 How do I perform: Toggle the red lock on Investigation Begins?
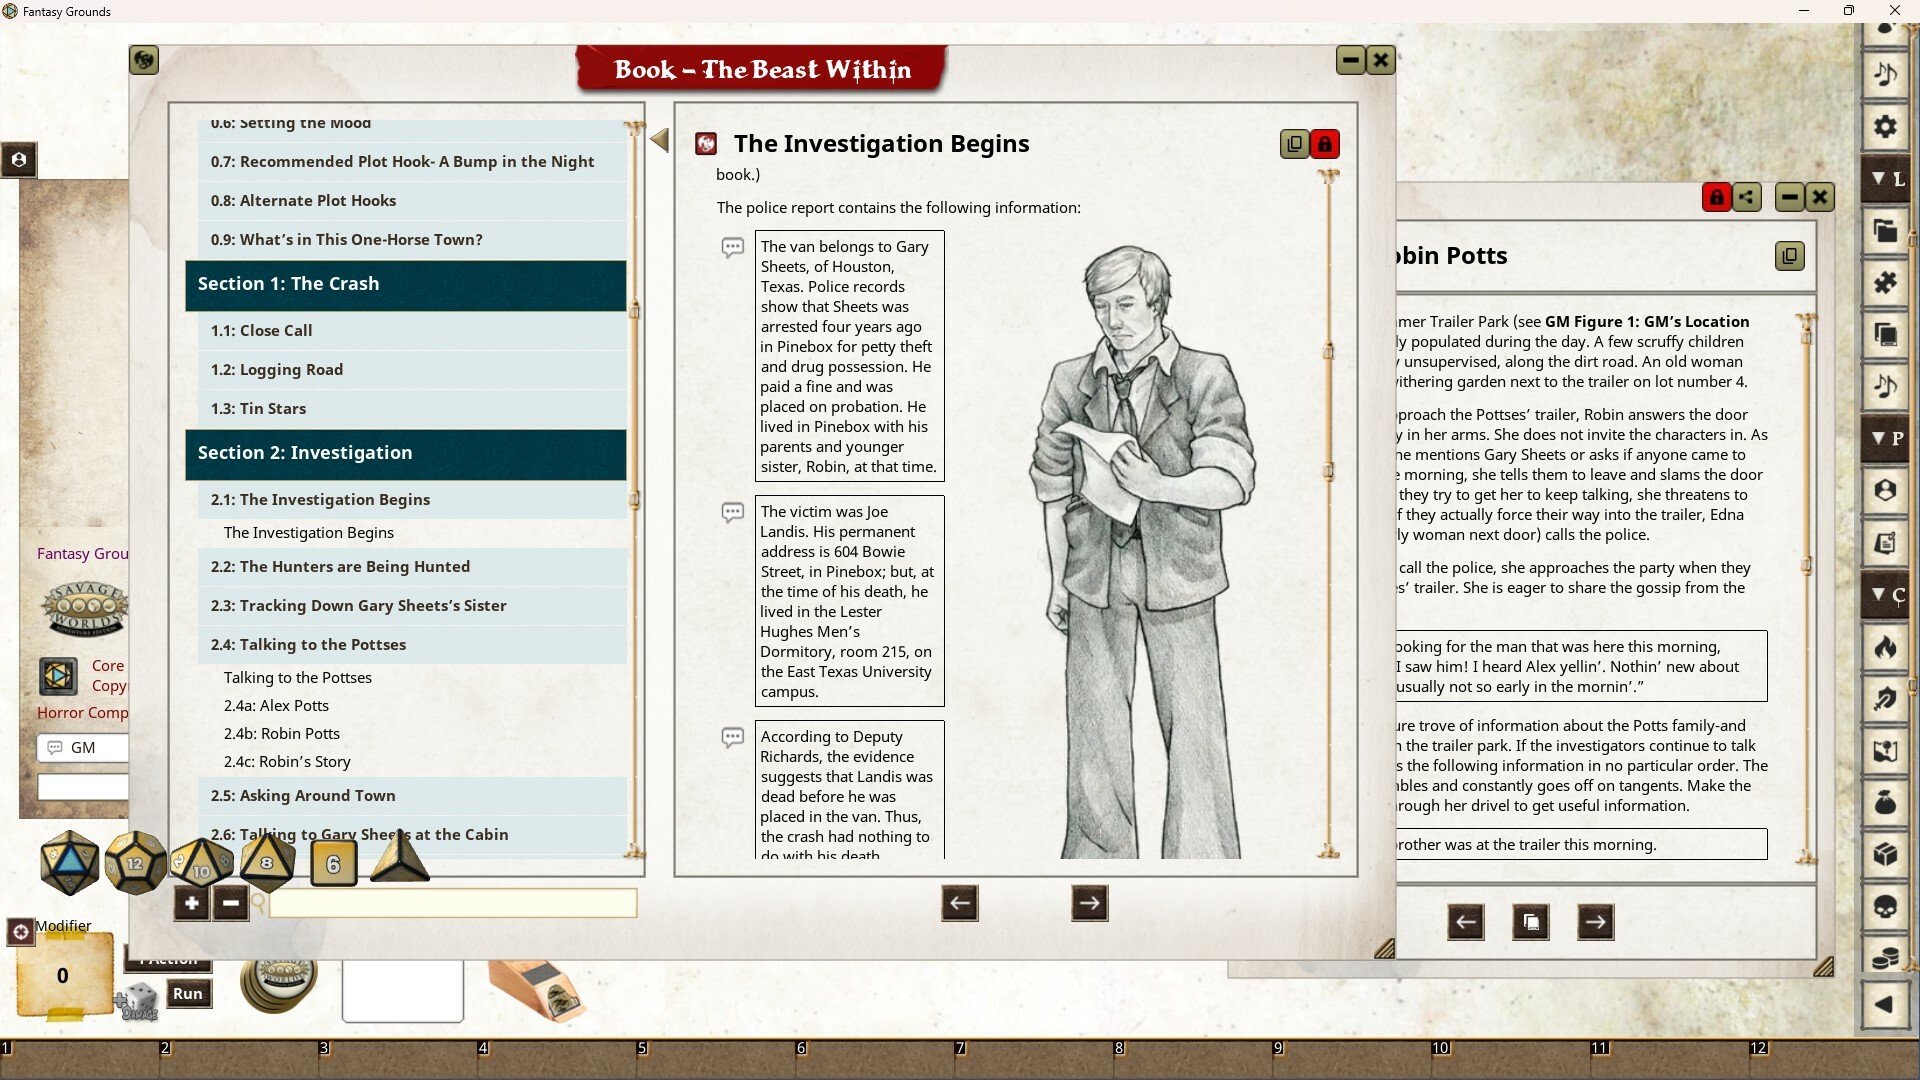tap(1325, 144)
